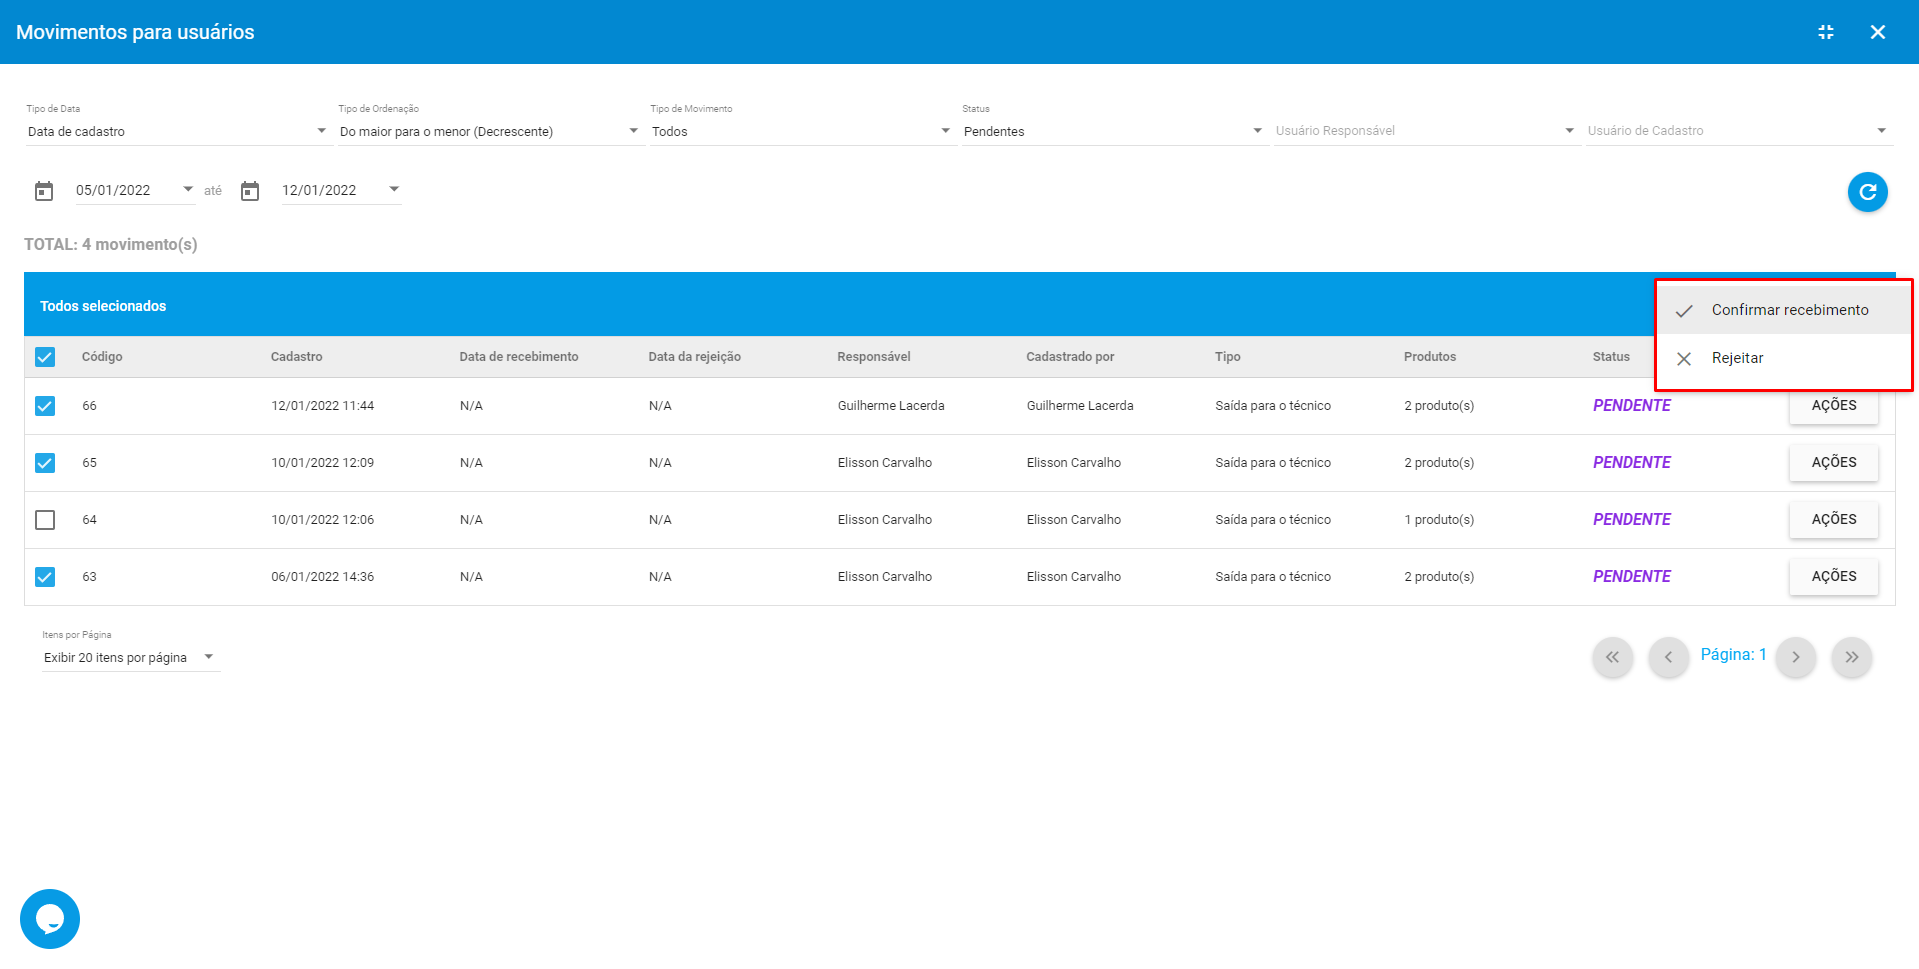Click PENDENTE status of movement 66
Image resolution: width=1919 pixels, height=969 pixels.
point(1632,406)
